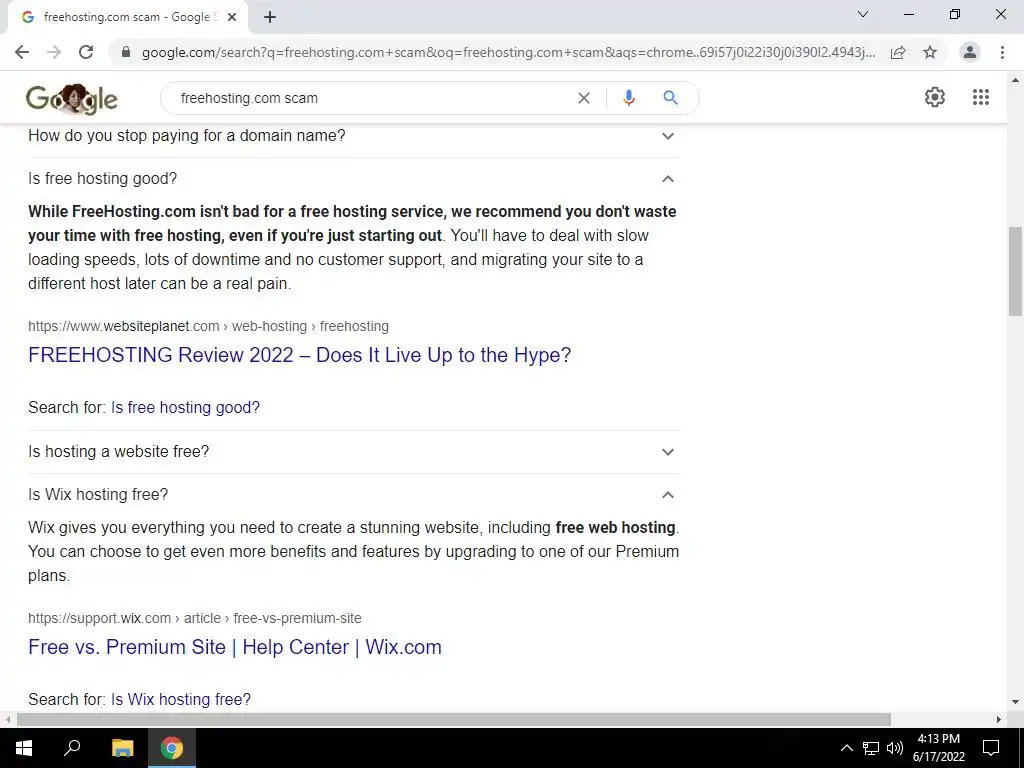The width and height of the screenshot is (1024, 768).
Task: Open the taskbar clock and date
Action: pos(938,748)
